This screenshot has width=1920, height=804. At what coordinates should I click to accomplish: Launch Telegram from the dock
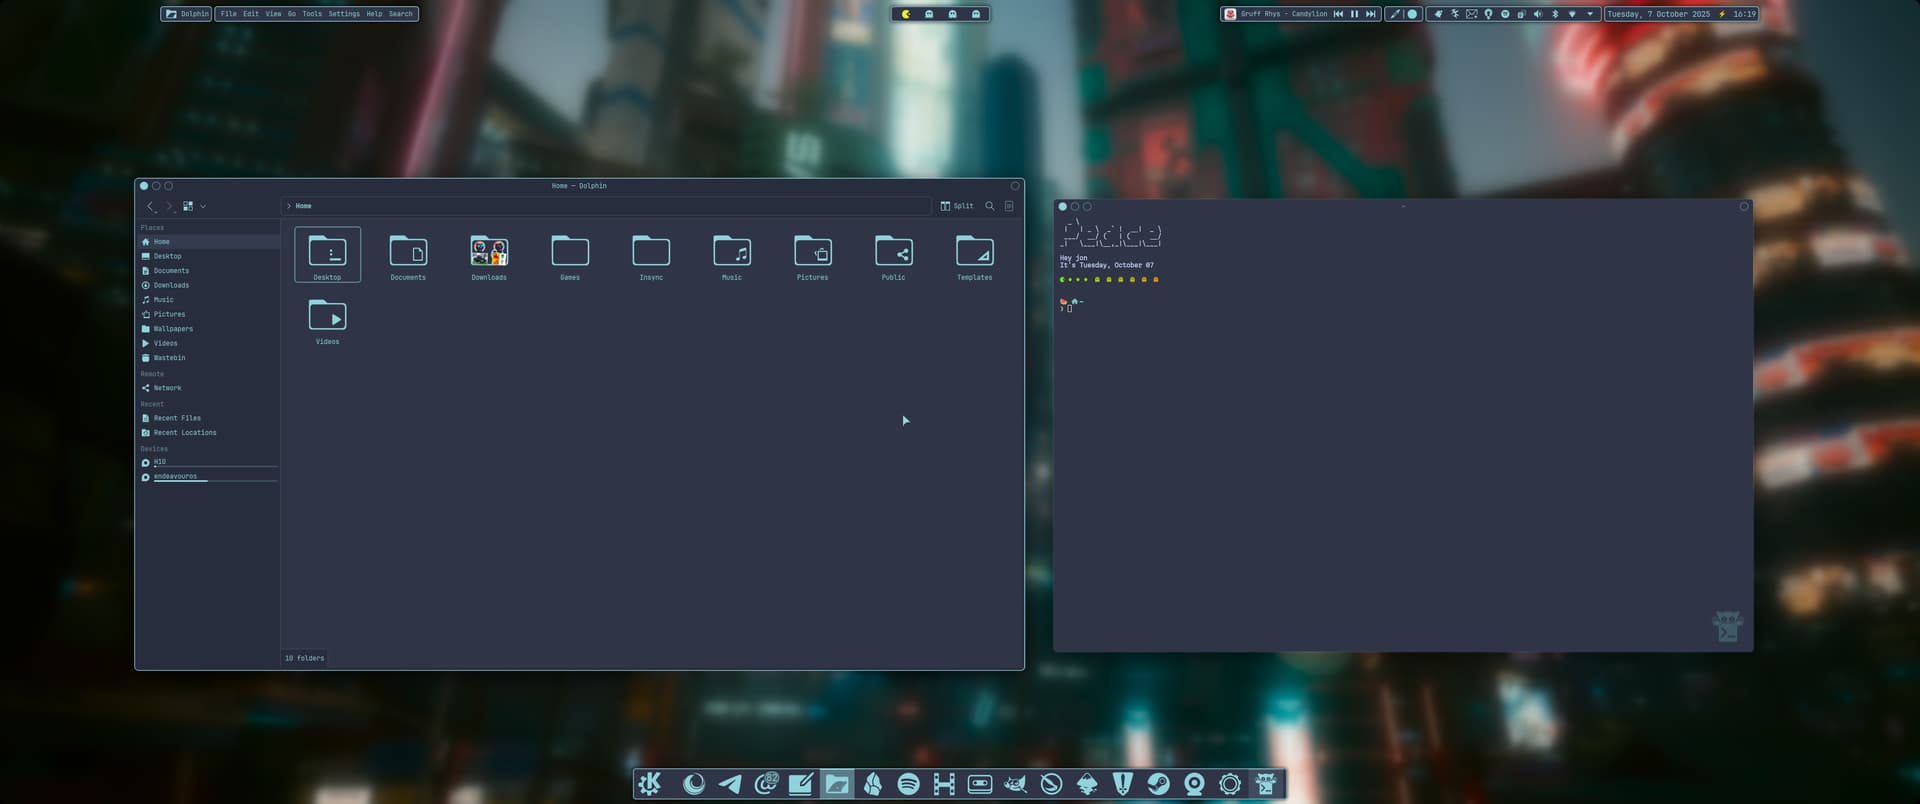coord(730,784)
